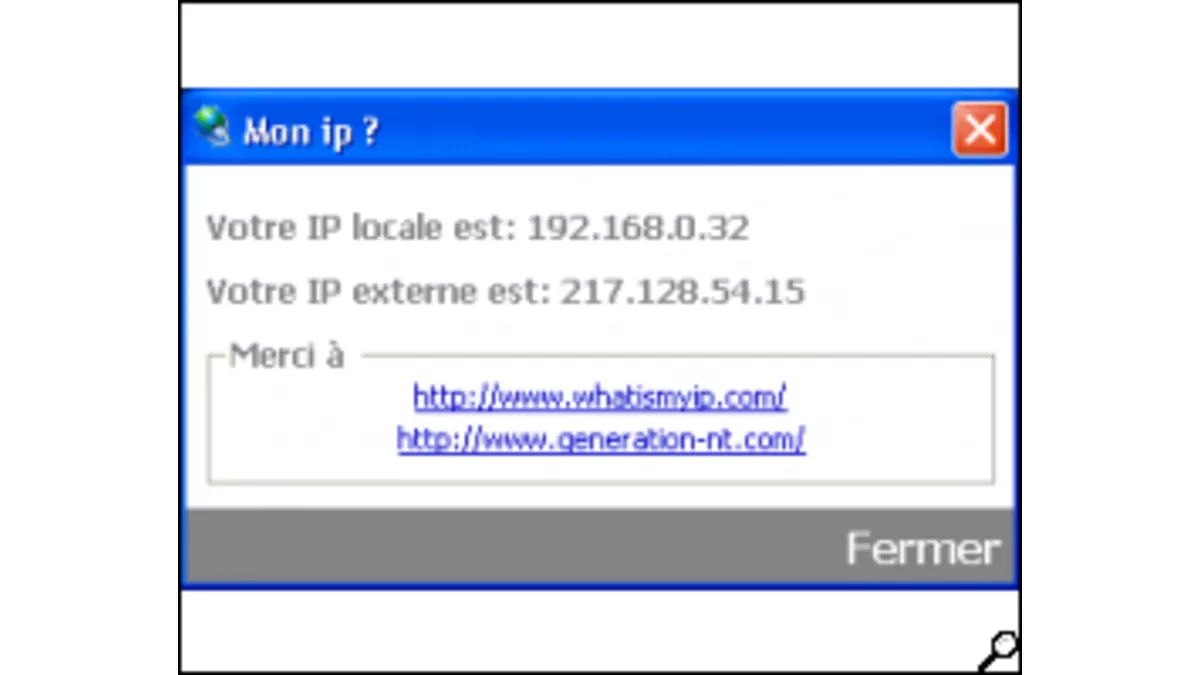Screen dimensions: 1200x675
Task: Open http://www.generation-nt.com/ link
Action: (x=600, y=439)
